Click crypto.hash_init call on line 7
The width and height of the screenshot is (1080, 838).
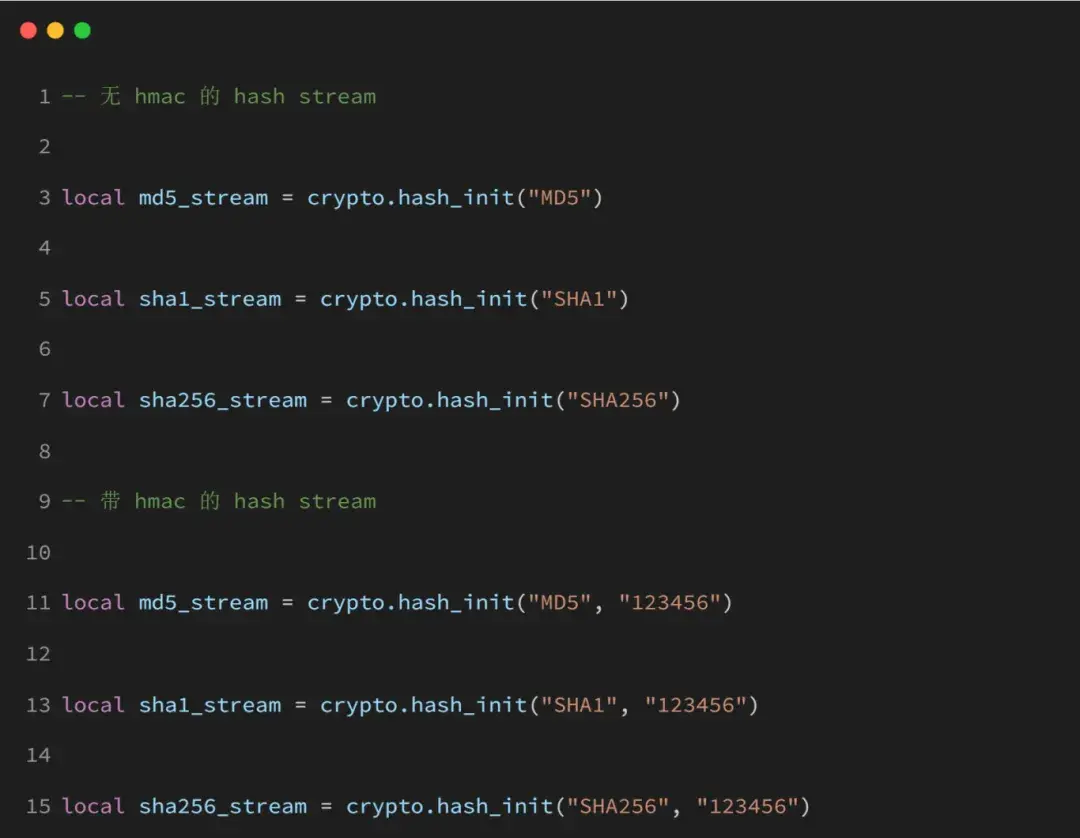[x=450, y=400]
